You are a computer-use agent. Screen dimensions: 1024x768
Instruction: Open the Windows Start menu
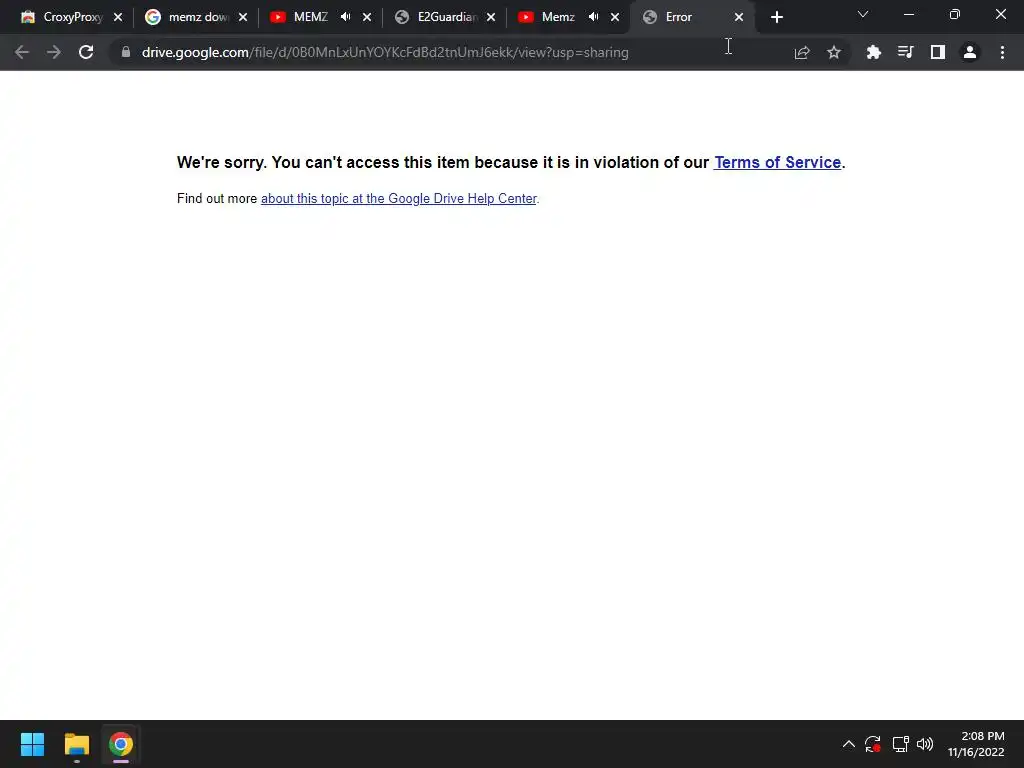[x=32, y=744]
